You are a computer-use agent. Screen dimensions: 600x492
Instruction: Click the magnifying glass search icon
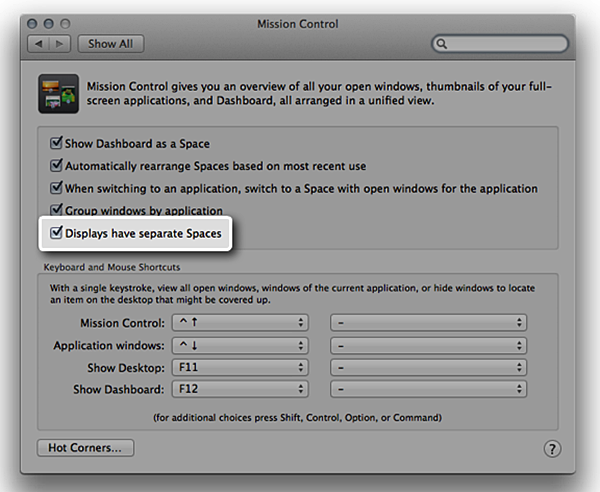pyautogui.click(x=442, y=44)
